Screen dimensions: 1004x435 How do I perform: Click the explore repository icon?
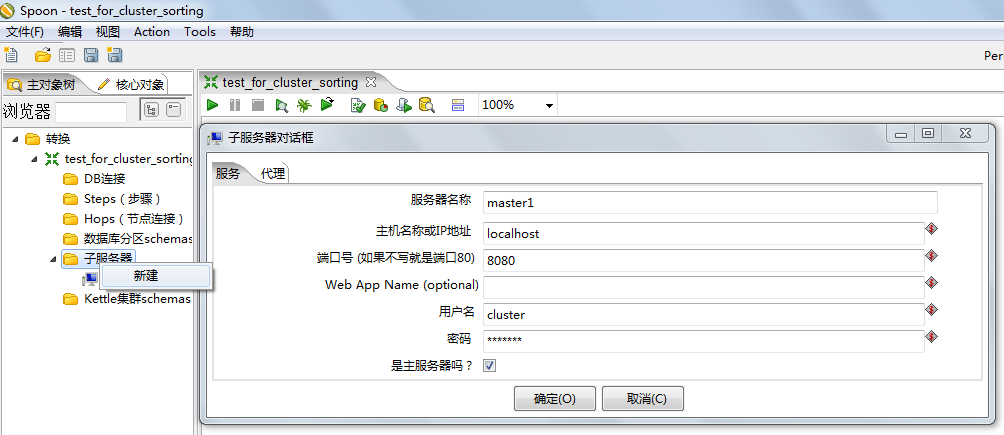click(67, 55)
